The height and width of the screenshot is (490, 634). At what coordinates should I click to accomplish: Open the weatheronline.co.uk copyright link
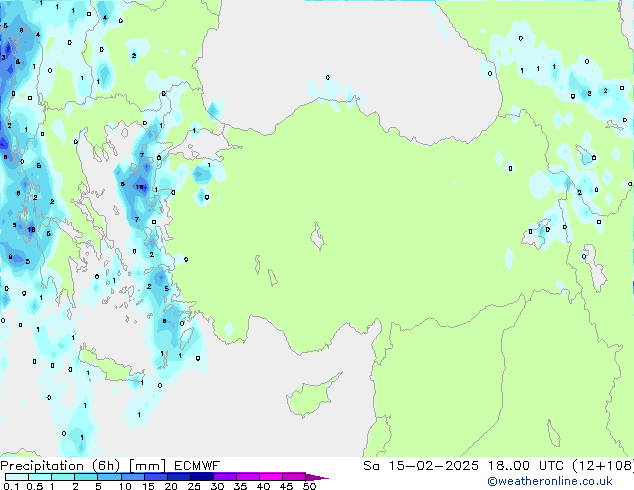pos(550,481)
